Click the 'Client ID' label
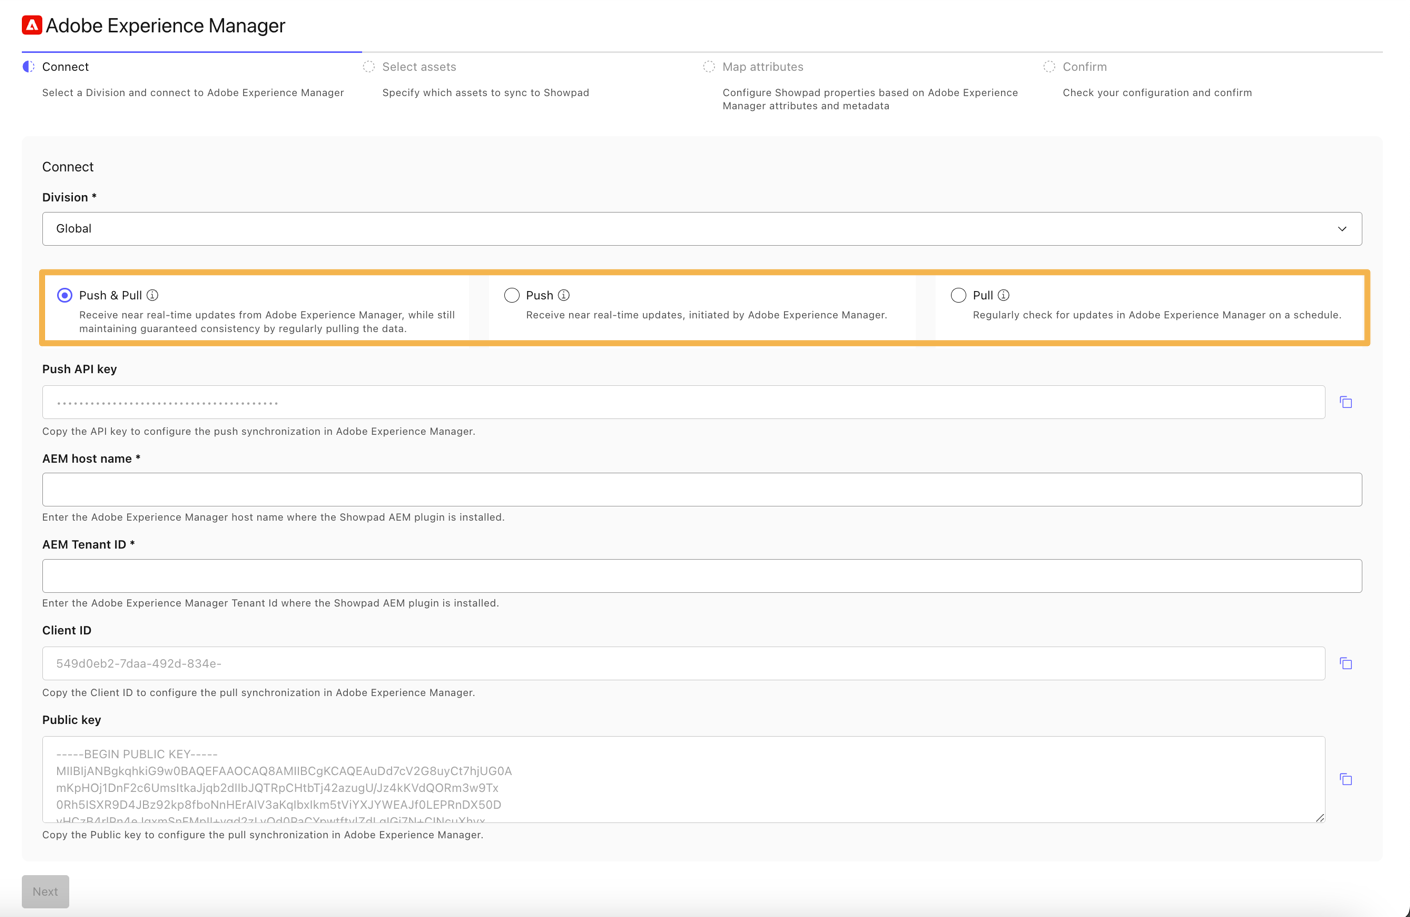The image size is (1410, 917). click(67, 630)
